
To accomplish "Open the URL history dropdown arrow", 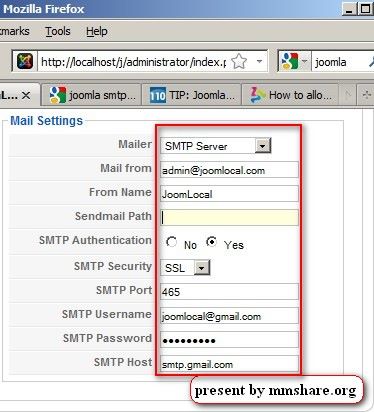I will point(259,61).
